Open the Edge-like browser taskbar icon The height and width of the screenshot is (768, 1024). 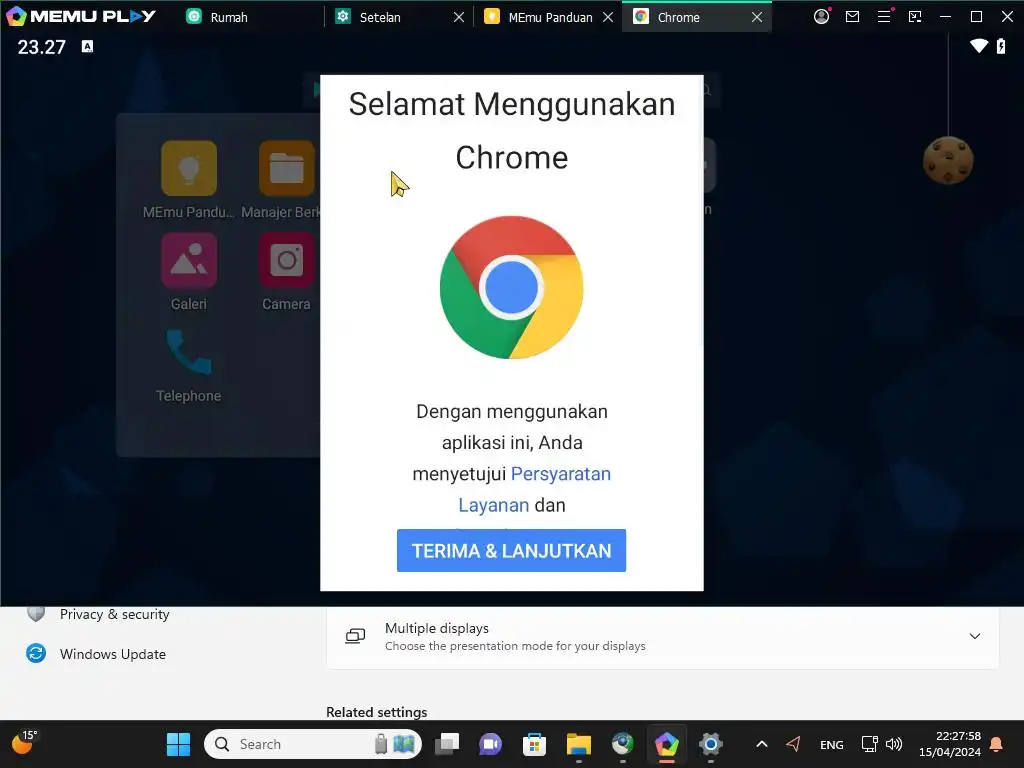click(x=622, y=744)
